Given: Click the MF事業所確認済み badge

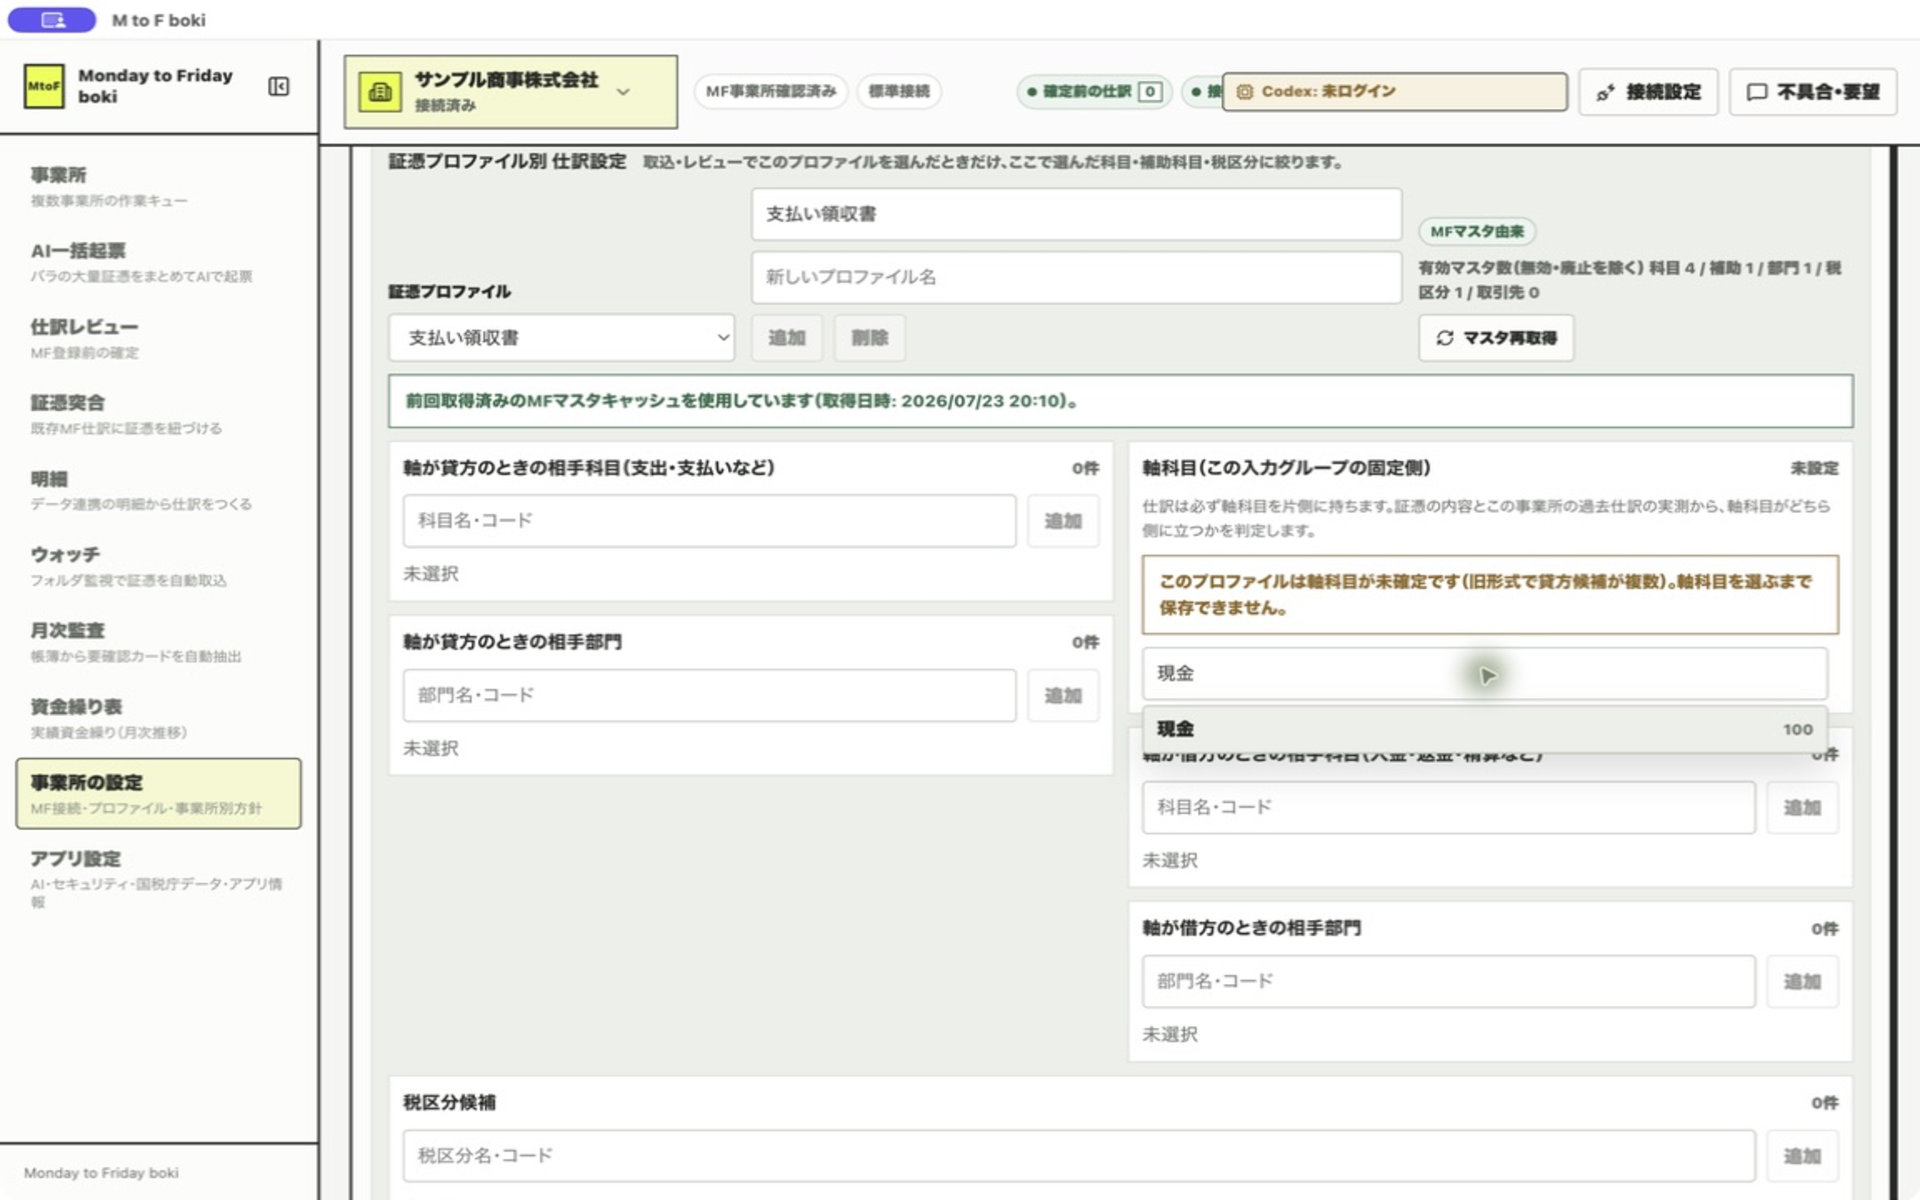Looking at the screenshot, I should coord(771,91).
